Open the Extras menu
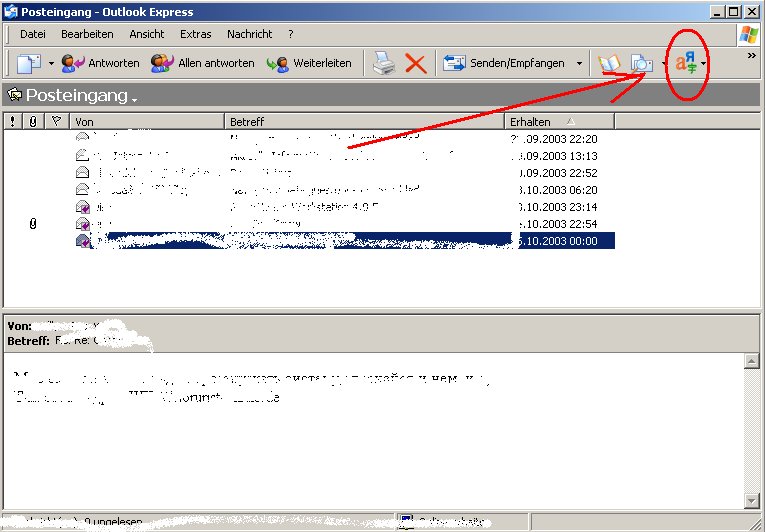The image size is (765, 532). point(196,34)
